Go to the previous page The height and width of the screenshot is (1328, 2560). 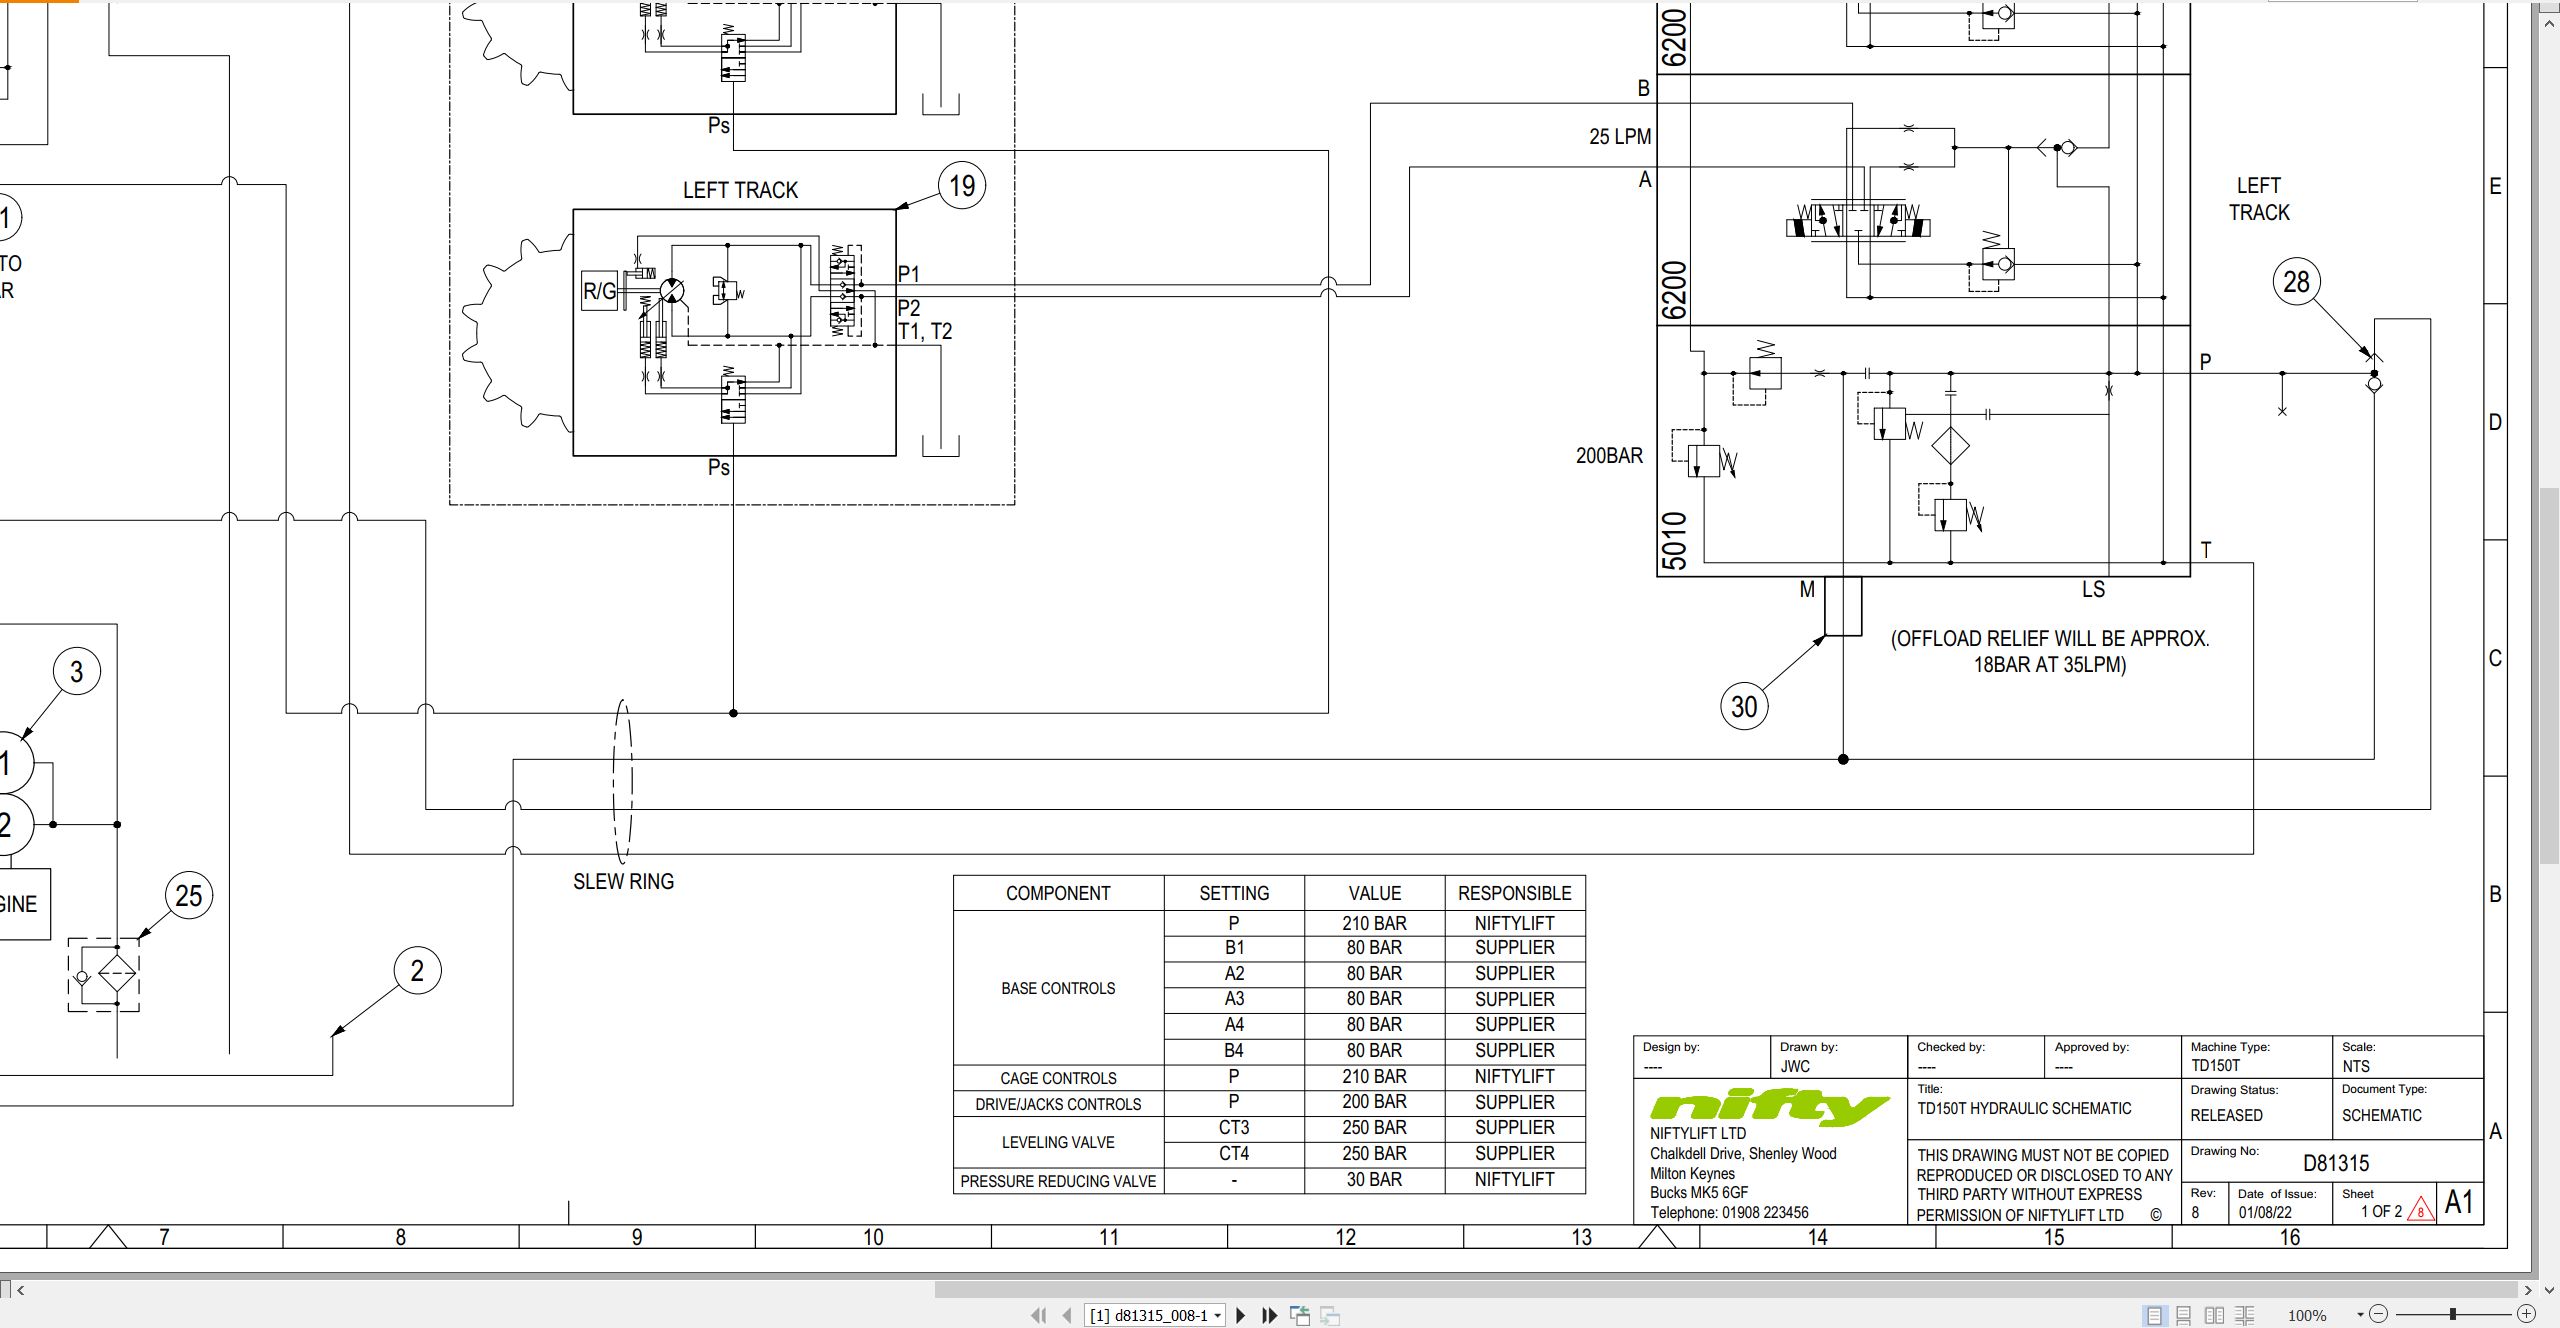click(1067, 1315)
